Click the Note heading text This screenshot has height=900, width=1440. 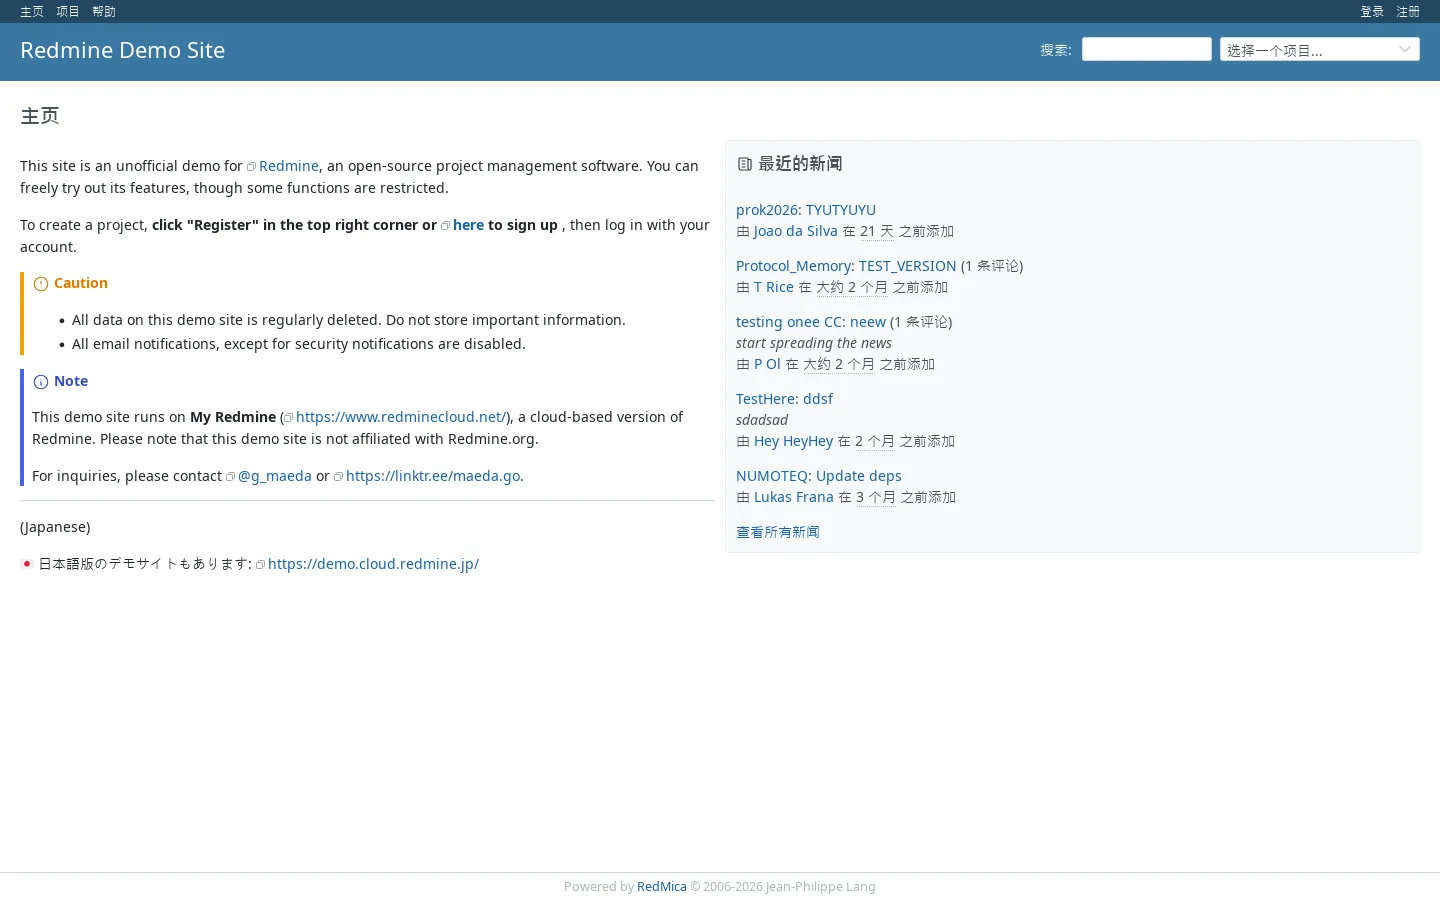[71, 381]
